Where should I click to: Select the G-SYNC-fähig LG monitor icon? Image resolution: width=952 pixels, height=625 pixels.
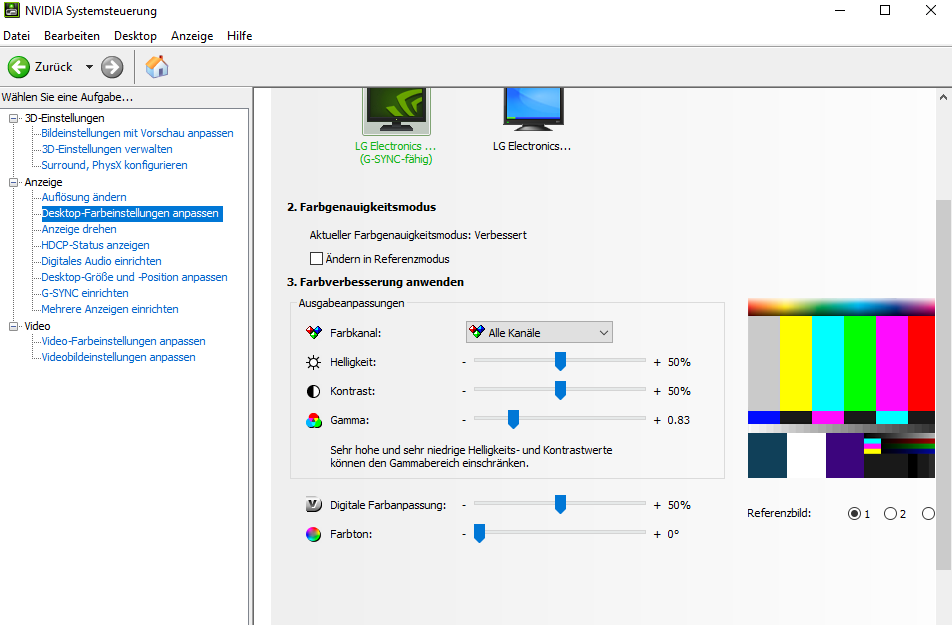tap(396, 111)
